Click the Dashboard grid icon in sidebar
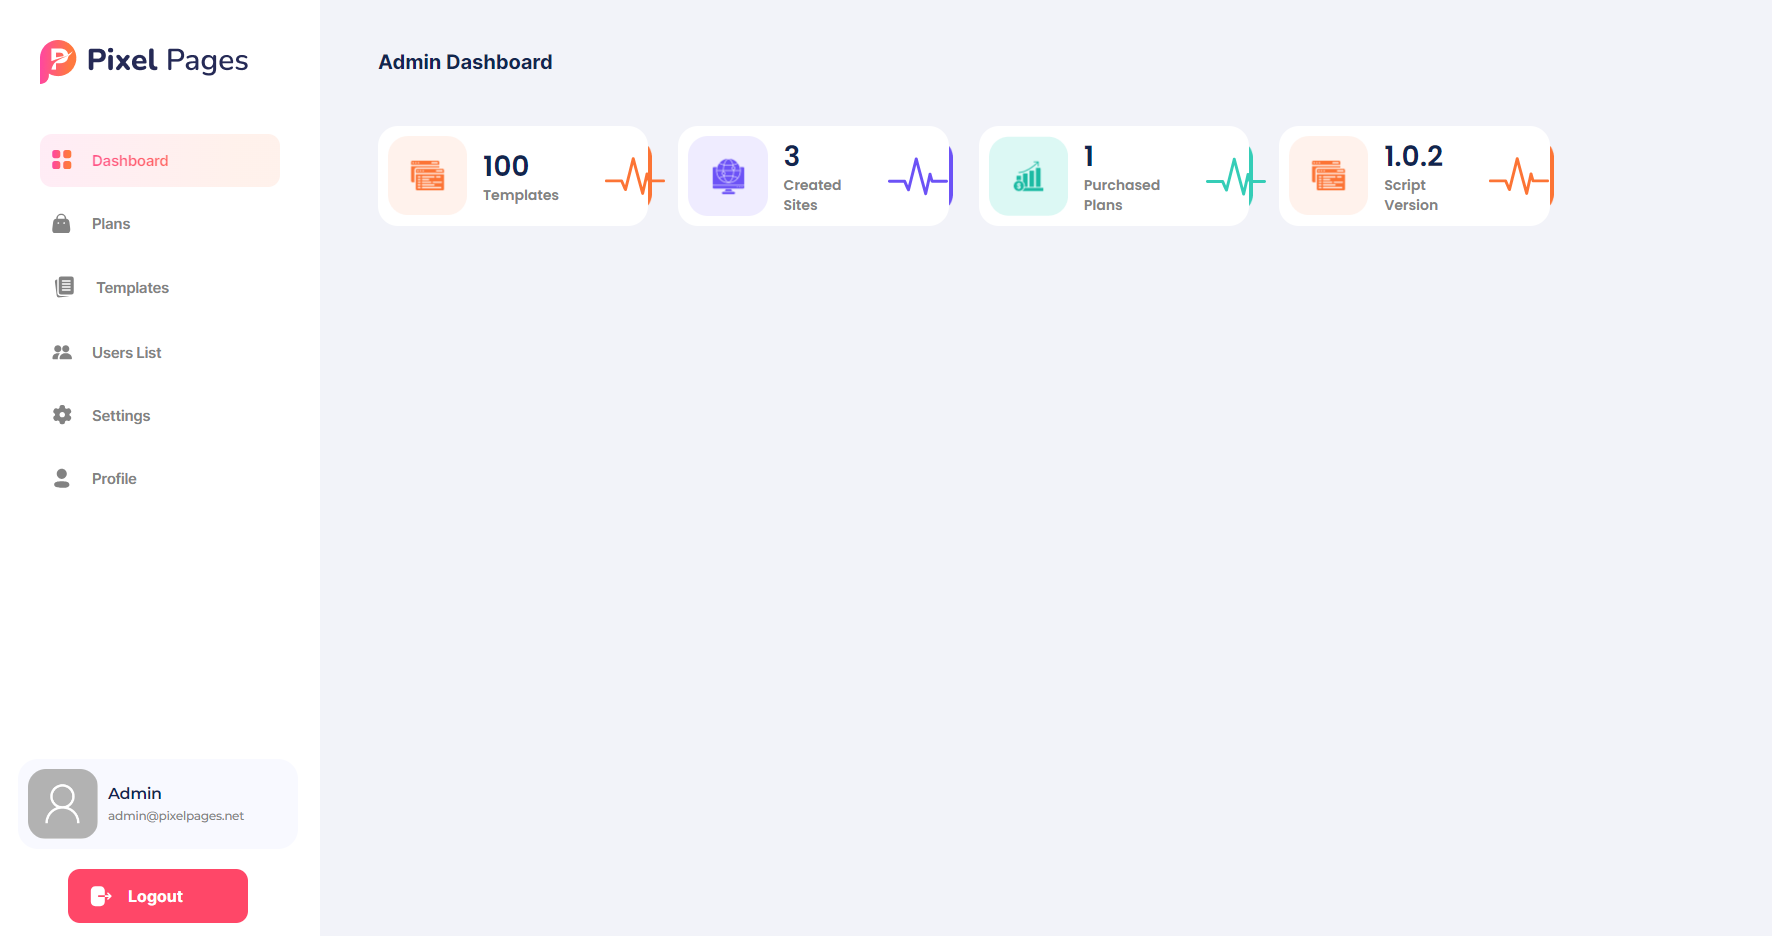This screenshot has width=1772, height=936. [62, 160]
